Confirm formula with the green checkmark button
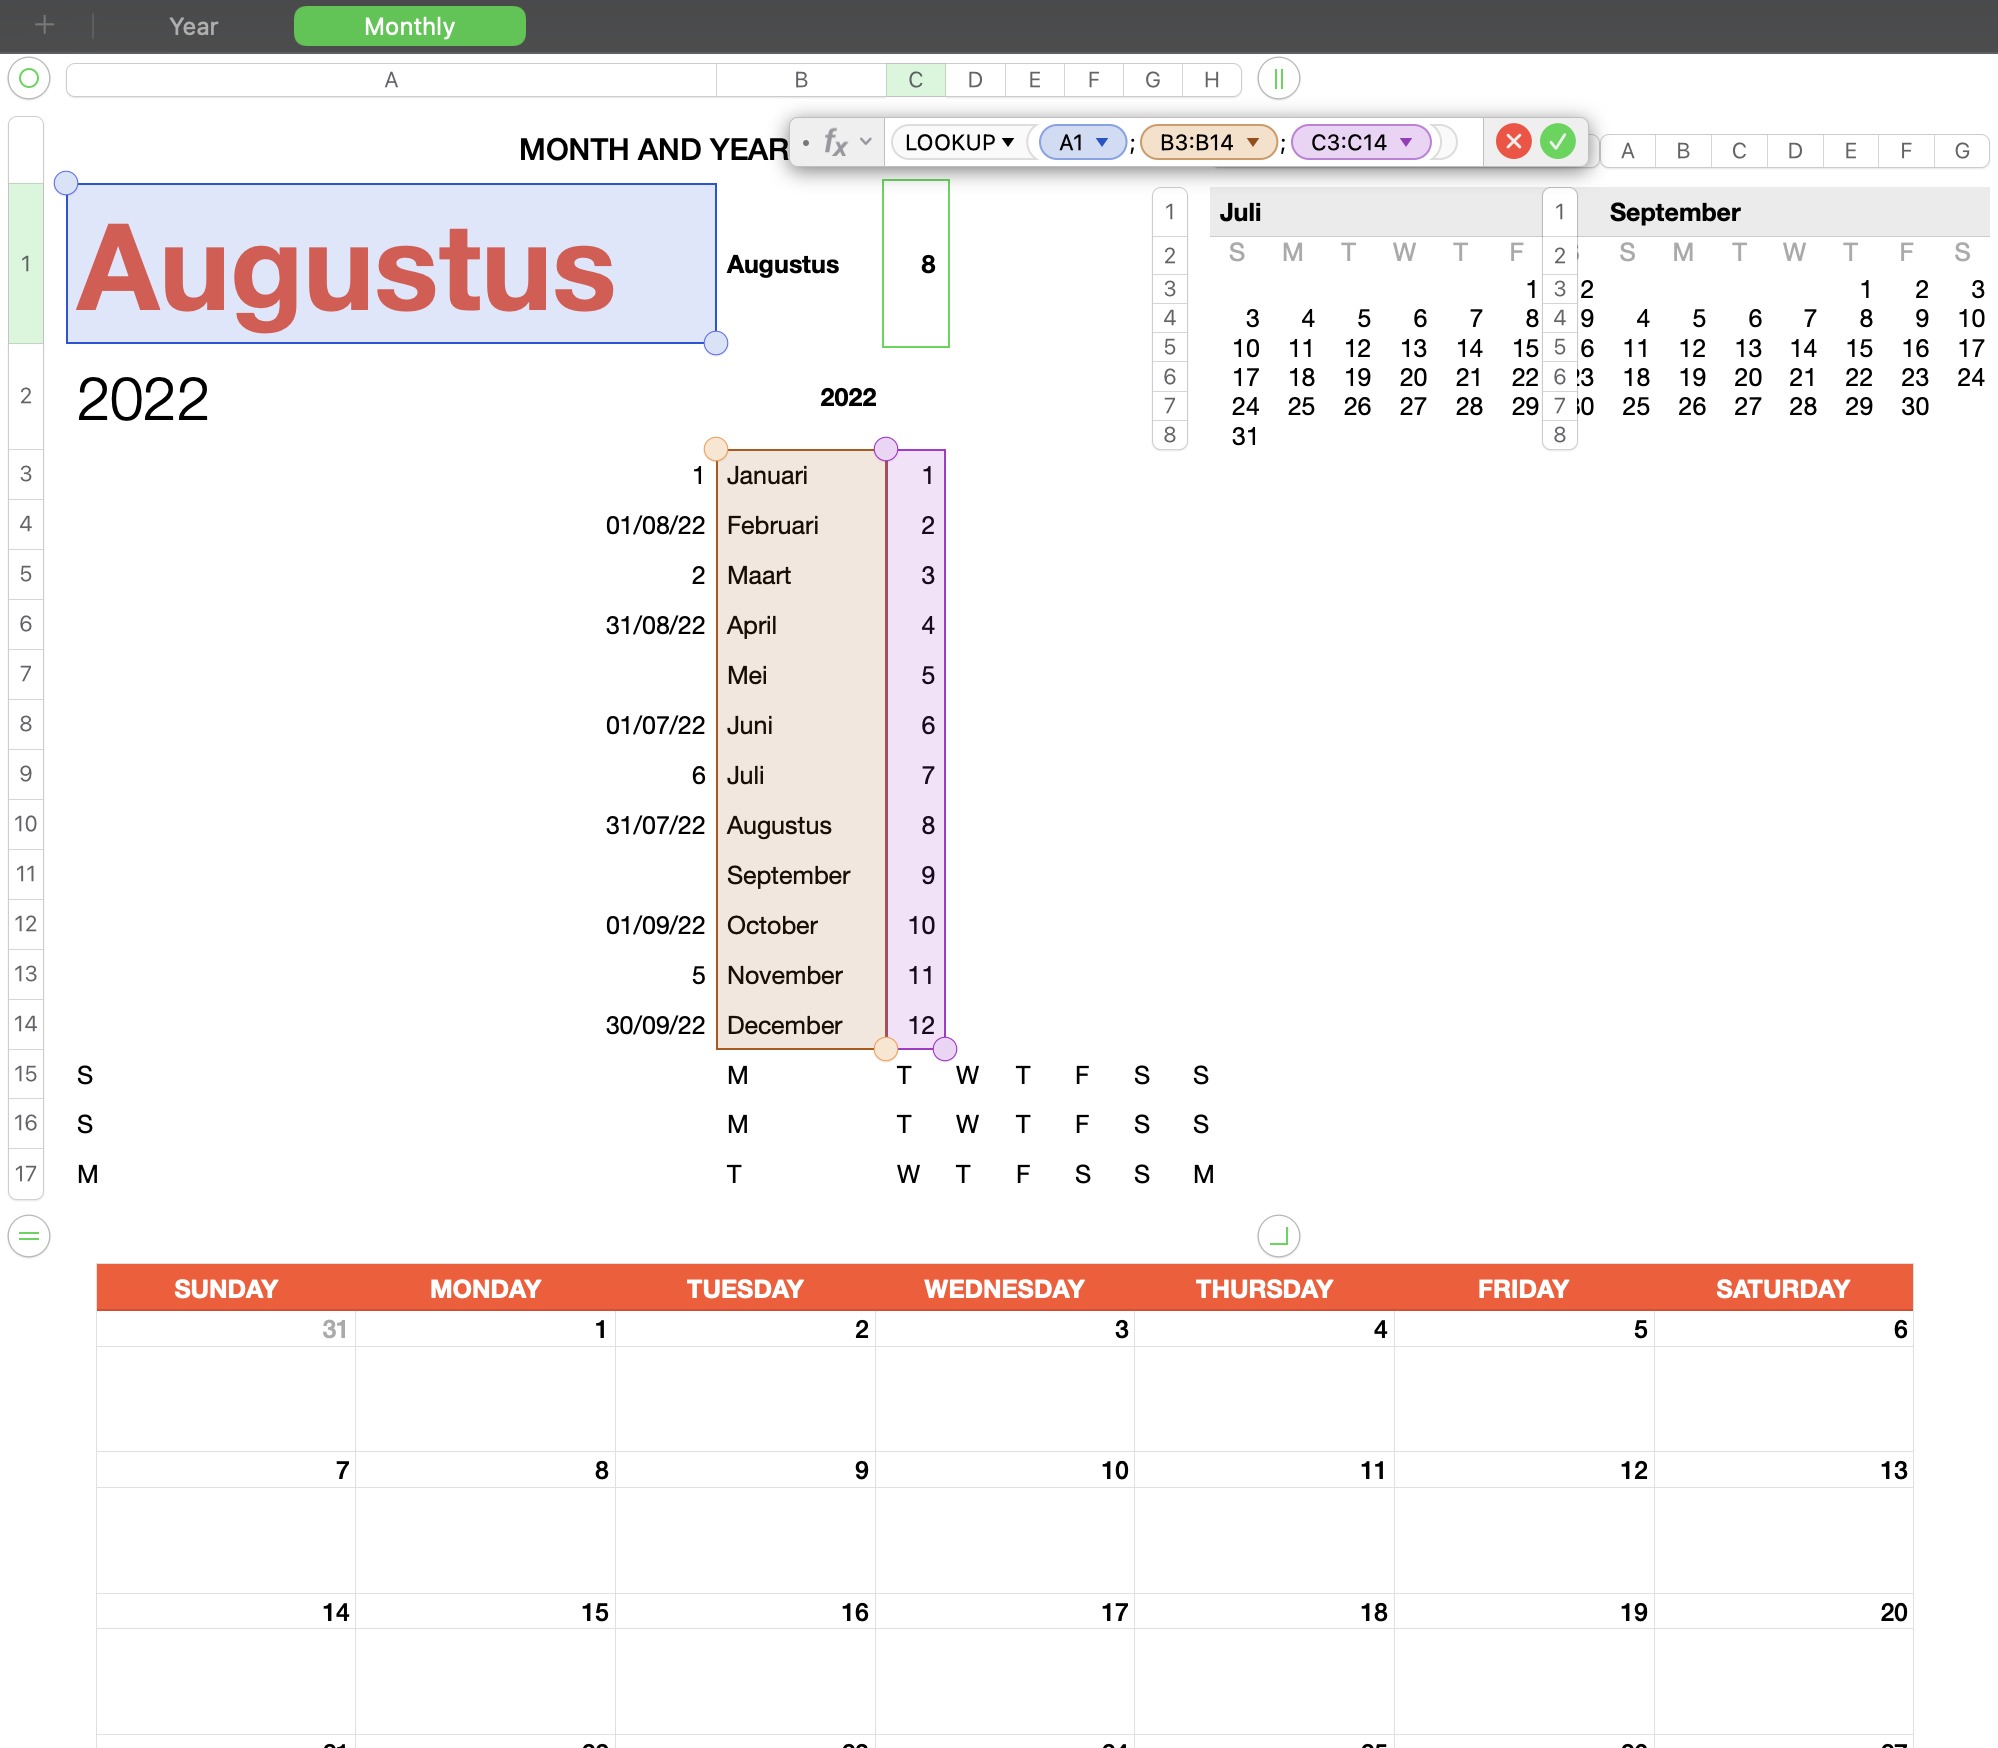The width and height of the screenshot is (1998, 1748). [1556, 142]
